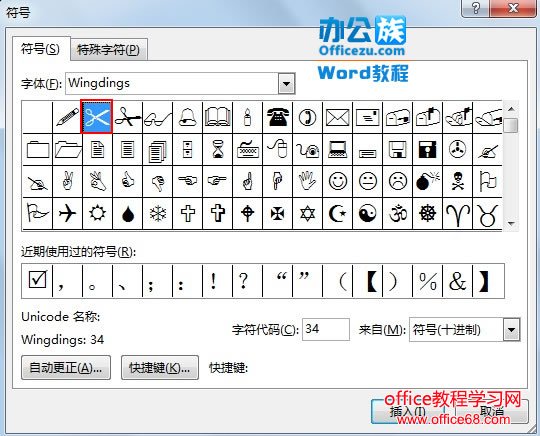This screenshot has width=540, height=436.
Task: Click the symbol grid scrollbar down arrow
Action: pos(511,224)
